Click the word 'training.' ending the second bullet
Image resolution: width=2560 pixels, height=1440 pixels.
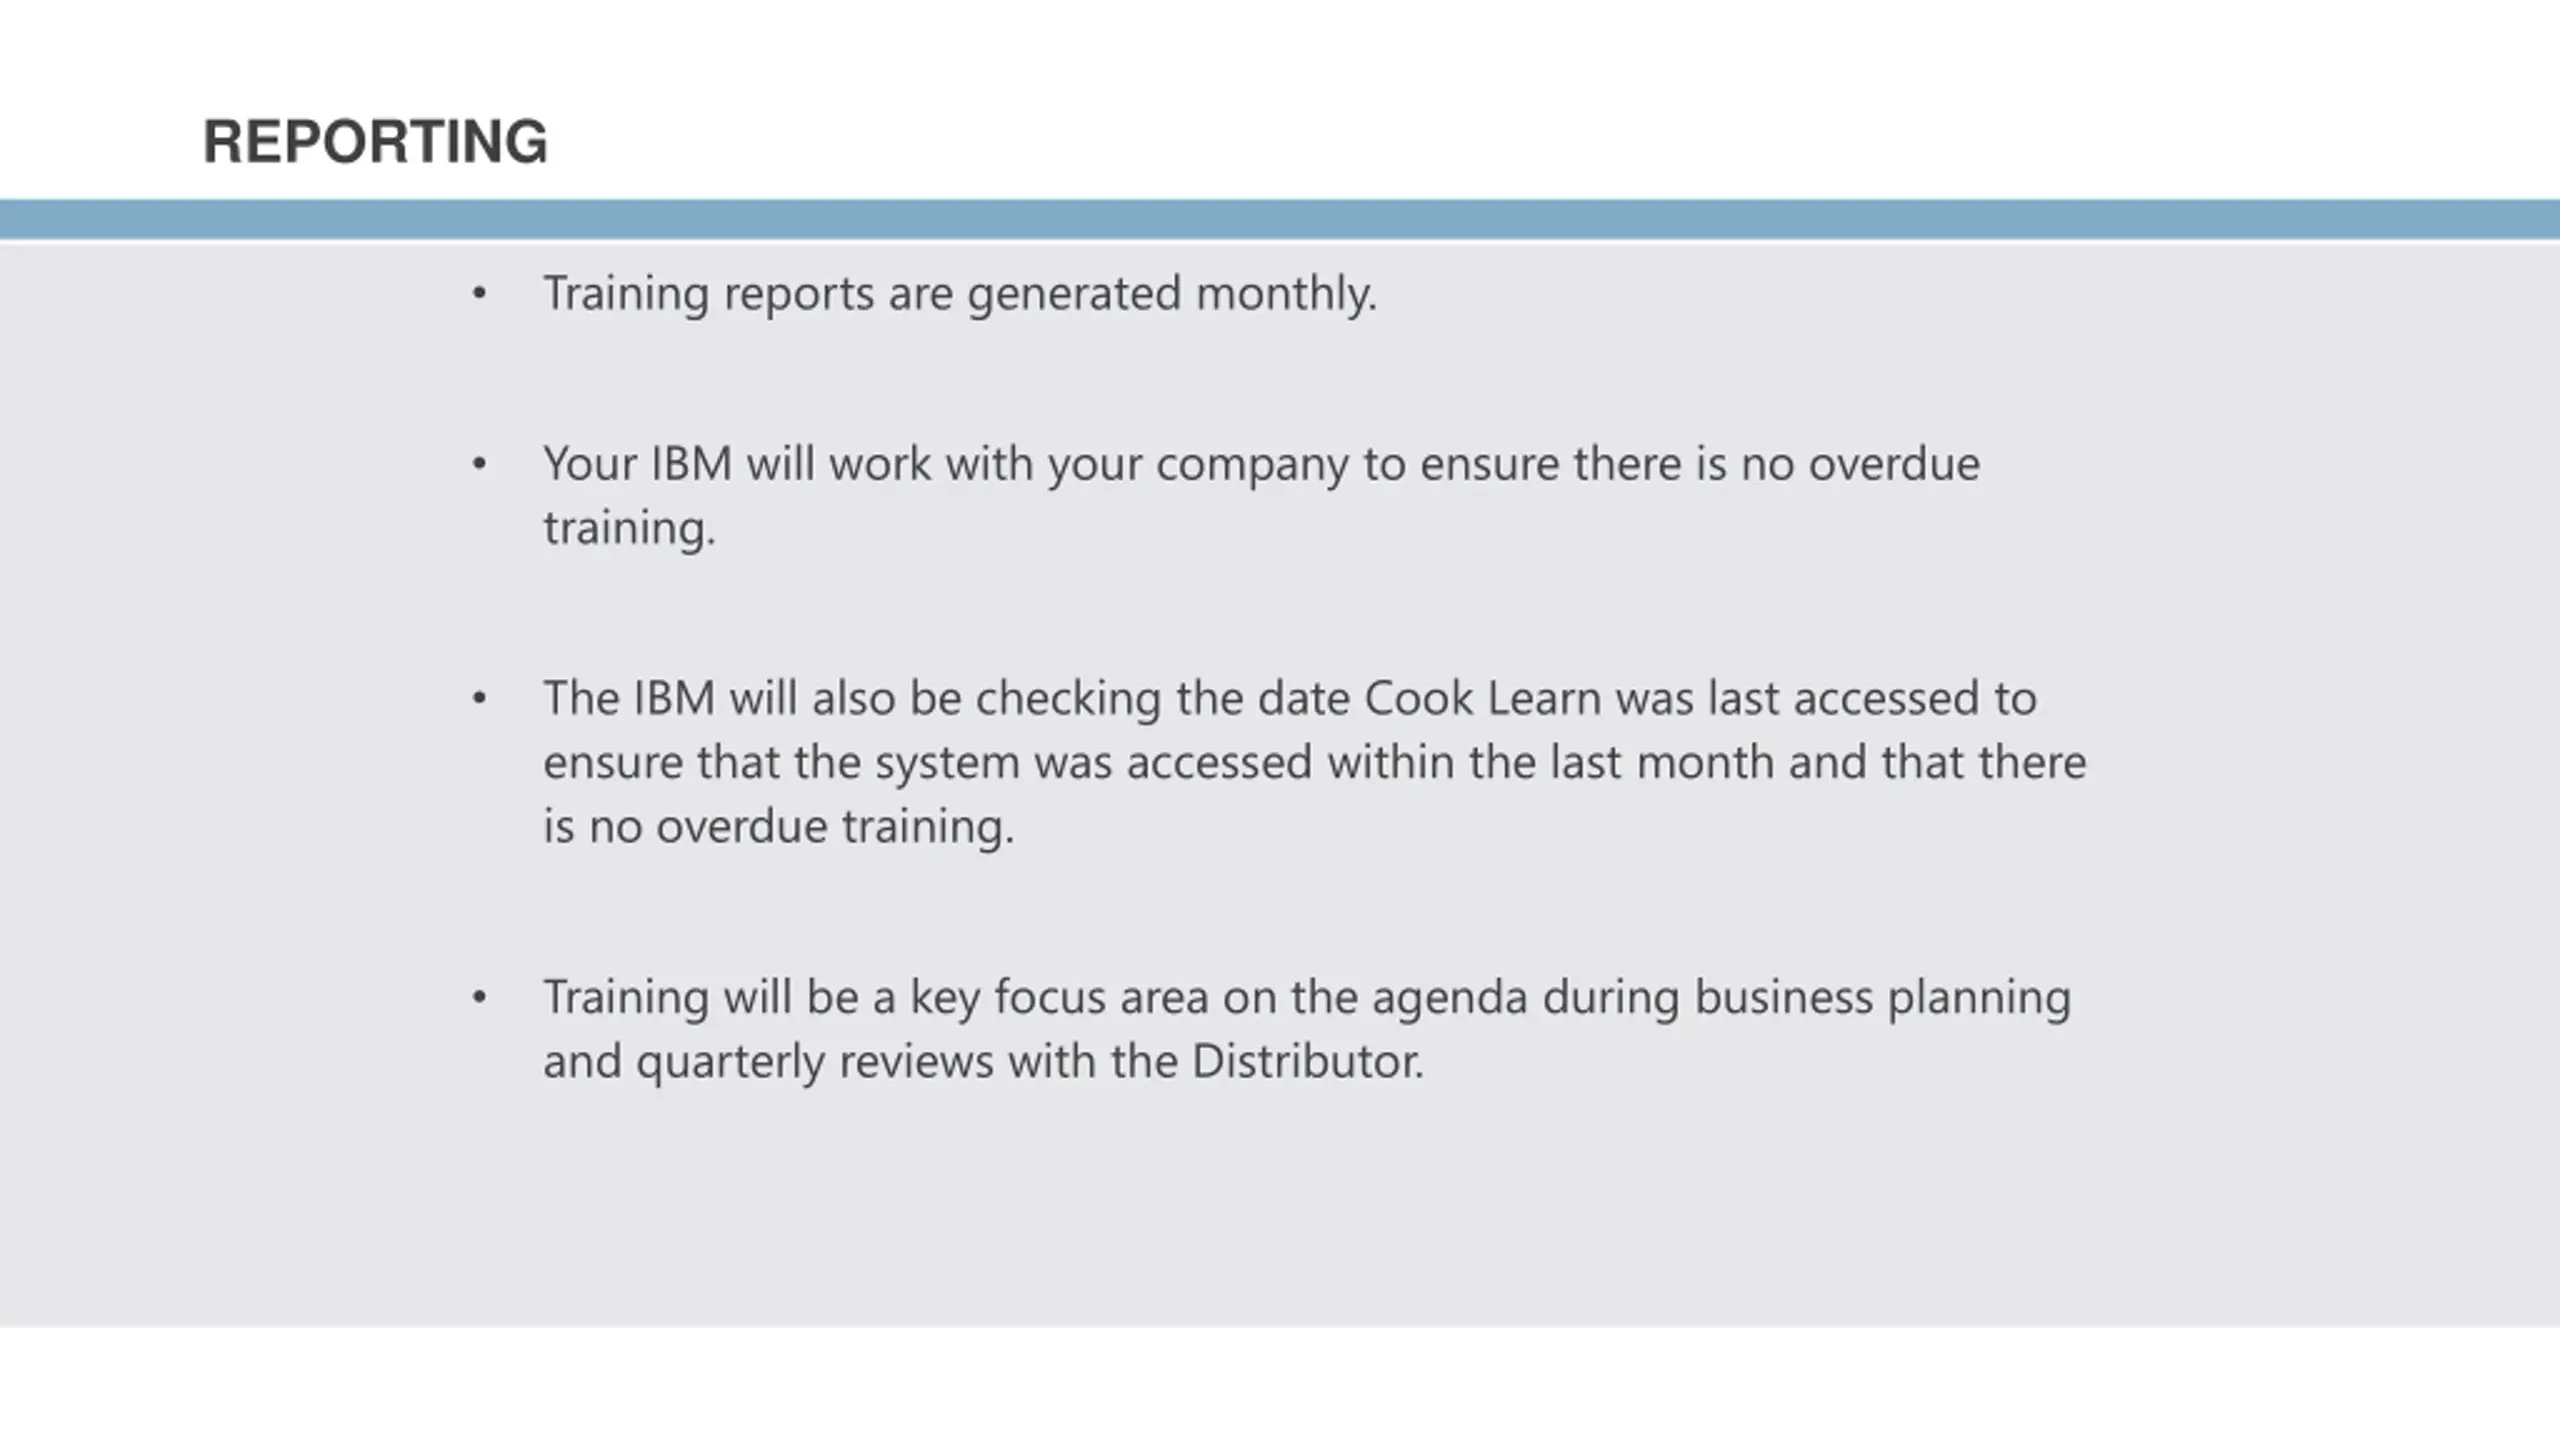pyautogui.click(x=630, y=528)
